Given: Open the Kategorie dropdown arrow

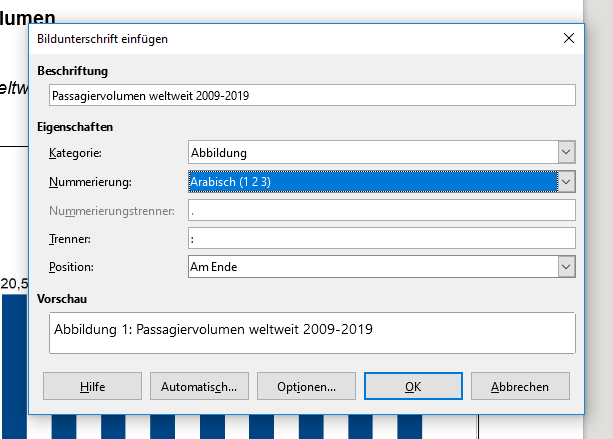Looking at the screenshot, I should coord(566,152).
